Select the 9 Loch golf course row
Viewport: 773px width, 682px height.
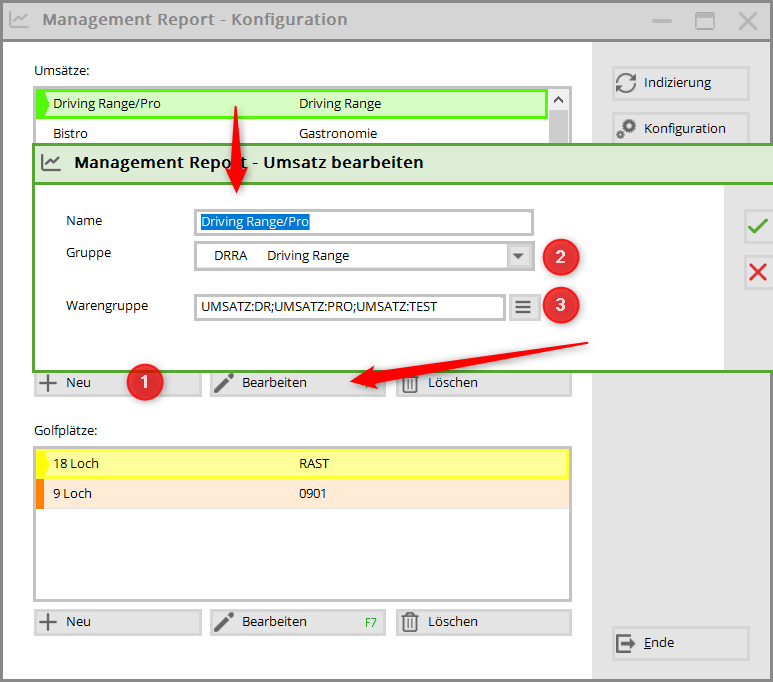click(x=302, y=494)
